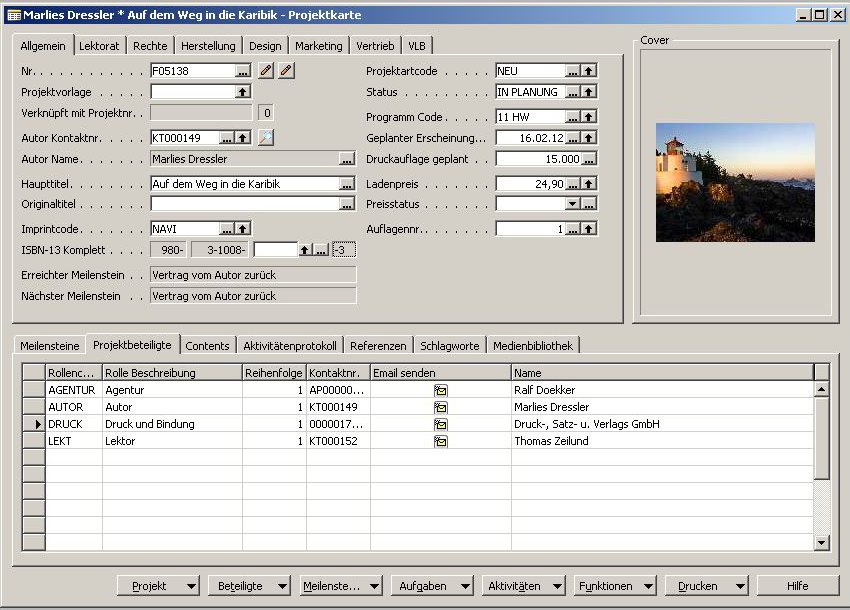Click the Hilfe button
The height and width of the screenshot is (610, 850).
[797, 586]
